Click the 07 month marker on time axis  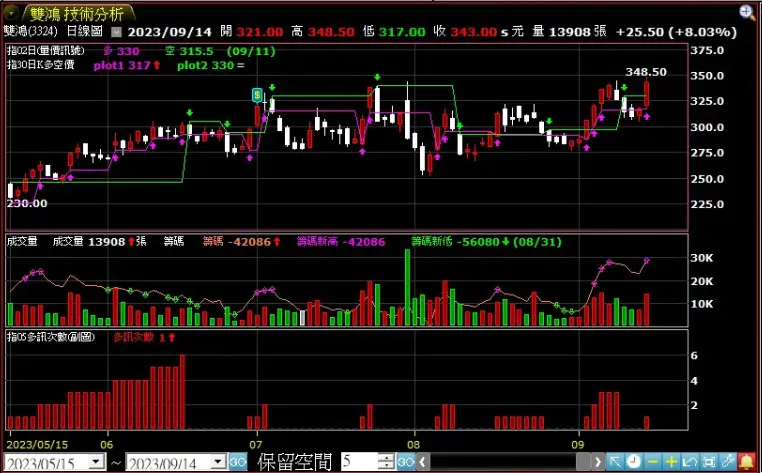click(256, 445)
